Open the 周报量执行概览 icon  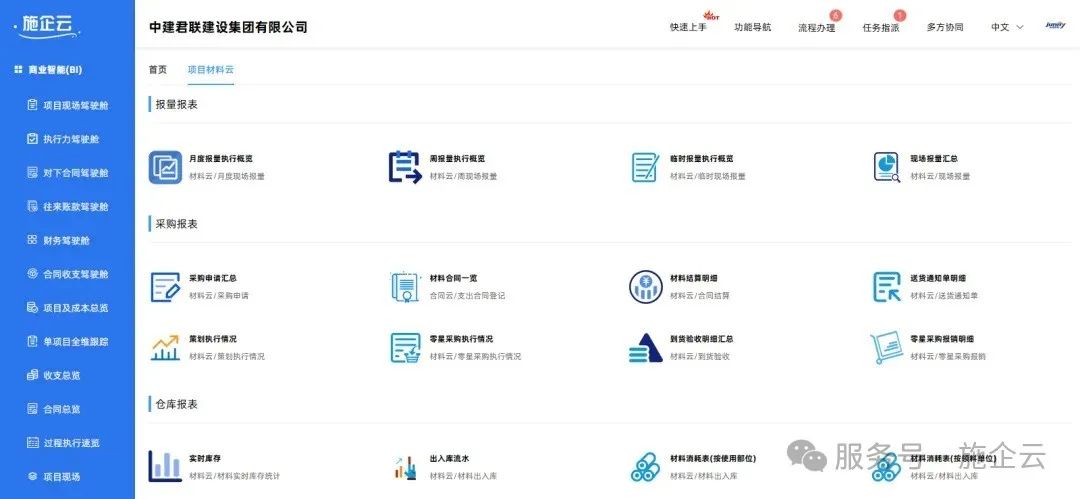point(404,167)
